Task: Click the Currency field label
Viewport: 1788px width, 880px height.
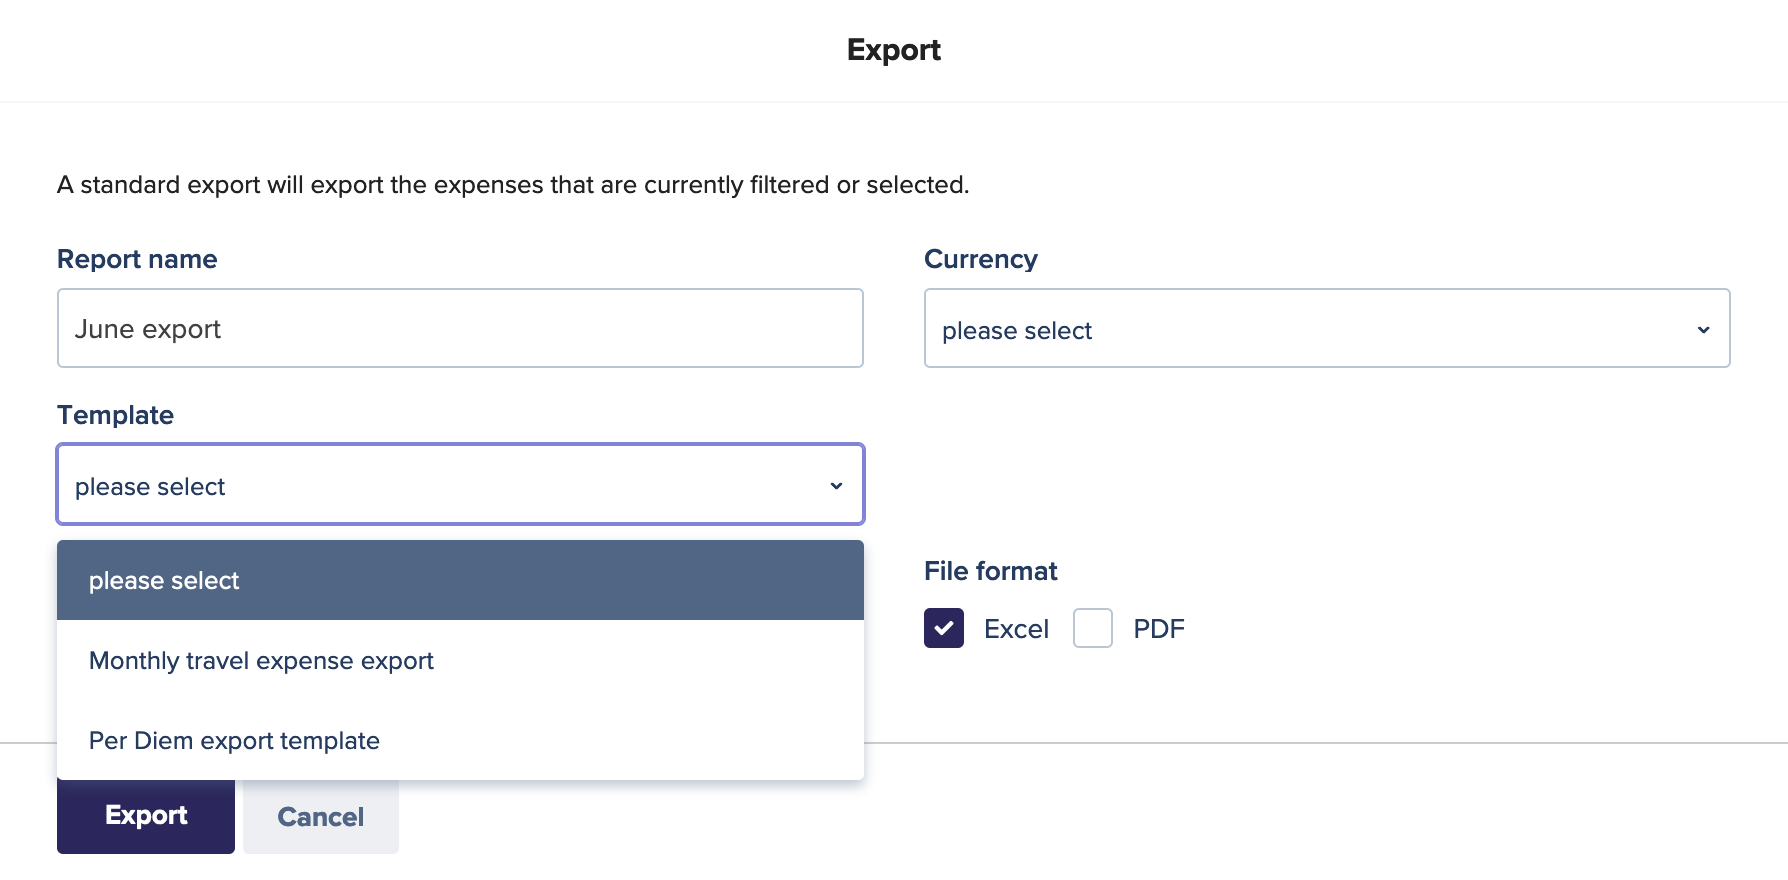Action: coord(981,259)
